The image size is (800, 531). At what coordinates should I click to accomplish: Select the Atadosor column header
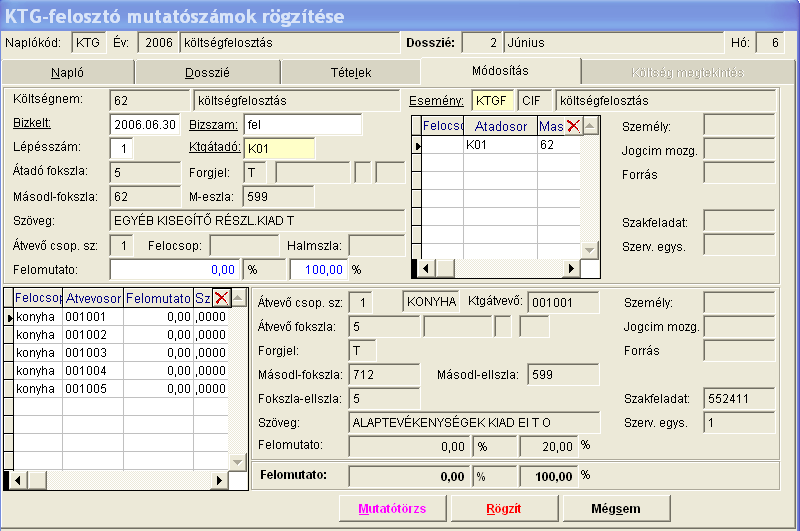click(x=501, y=126)
